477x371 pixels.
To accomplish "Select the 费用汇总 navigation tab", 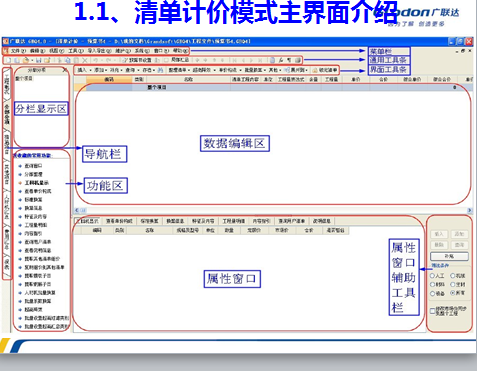I will (6, 239).
